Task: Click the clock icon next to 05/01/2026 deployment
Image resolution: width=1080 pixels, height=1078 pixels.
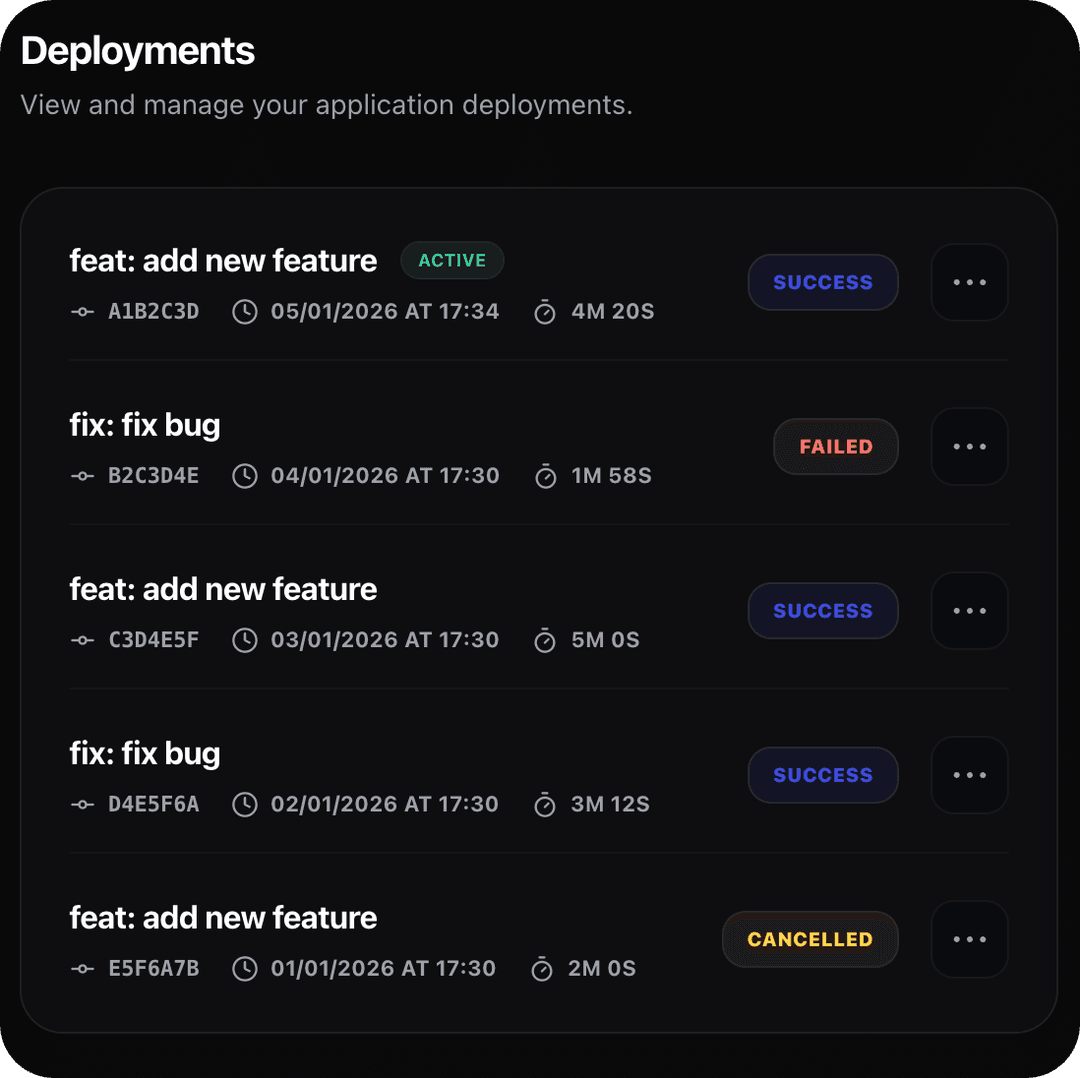Action: coord(245,311)
